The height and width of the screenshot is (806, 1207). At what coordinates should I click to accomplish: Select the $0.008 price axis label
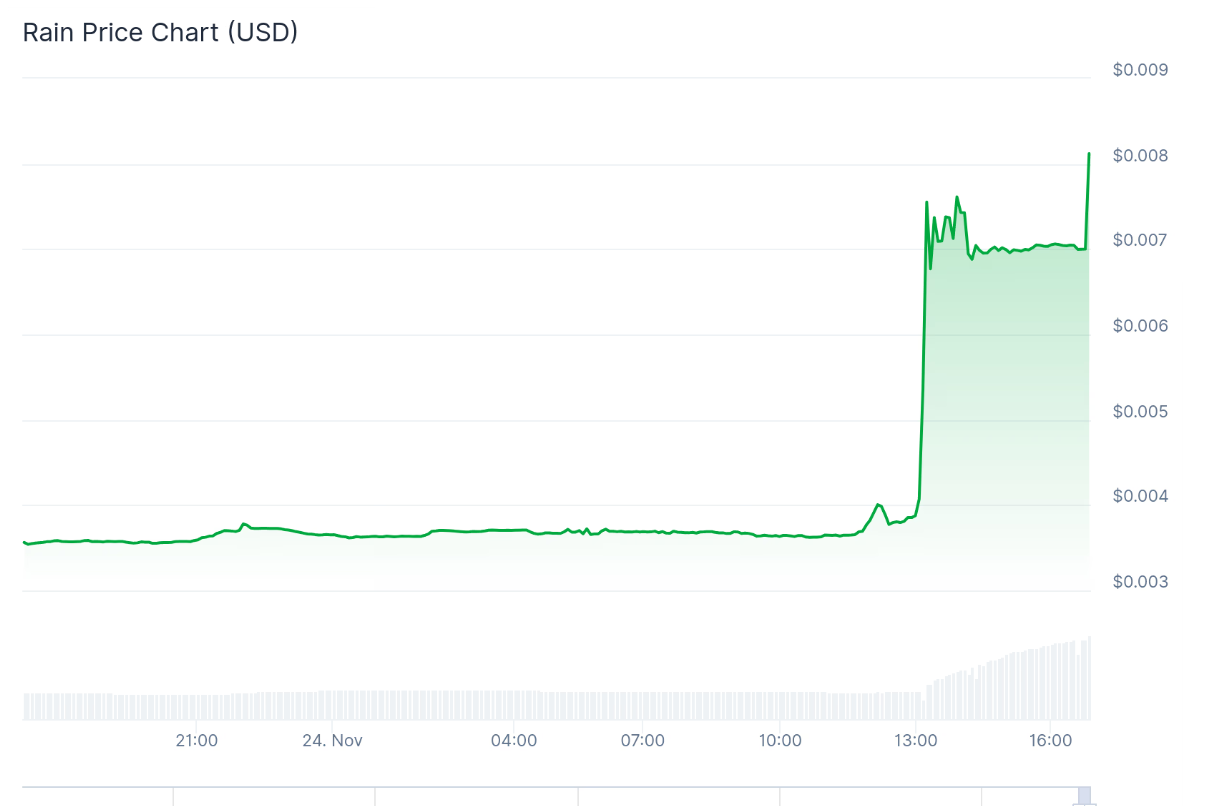(1140, 156)
